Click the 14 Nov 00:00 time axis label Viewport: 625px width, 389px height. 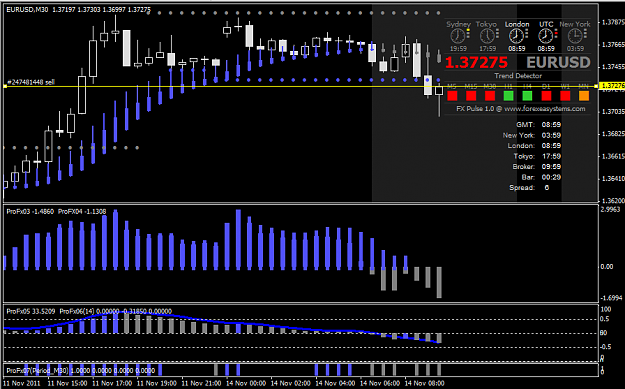[246, 383]
